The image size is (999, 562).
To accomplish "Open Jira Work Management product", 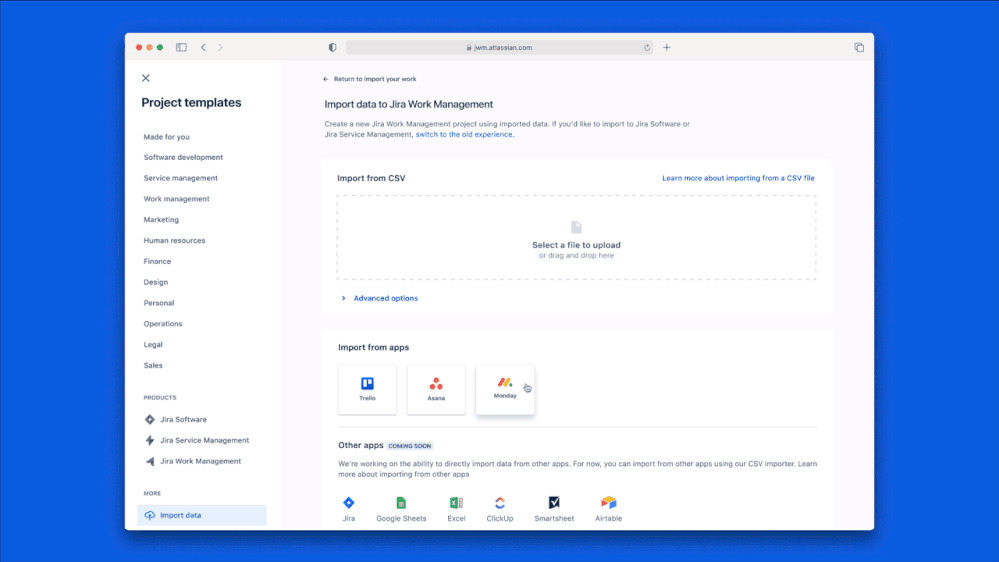I will (193, 461).
